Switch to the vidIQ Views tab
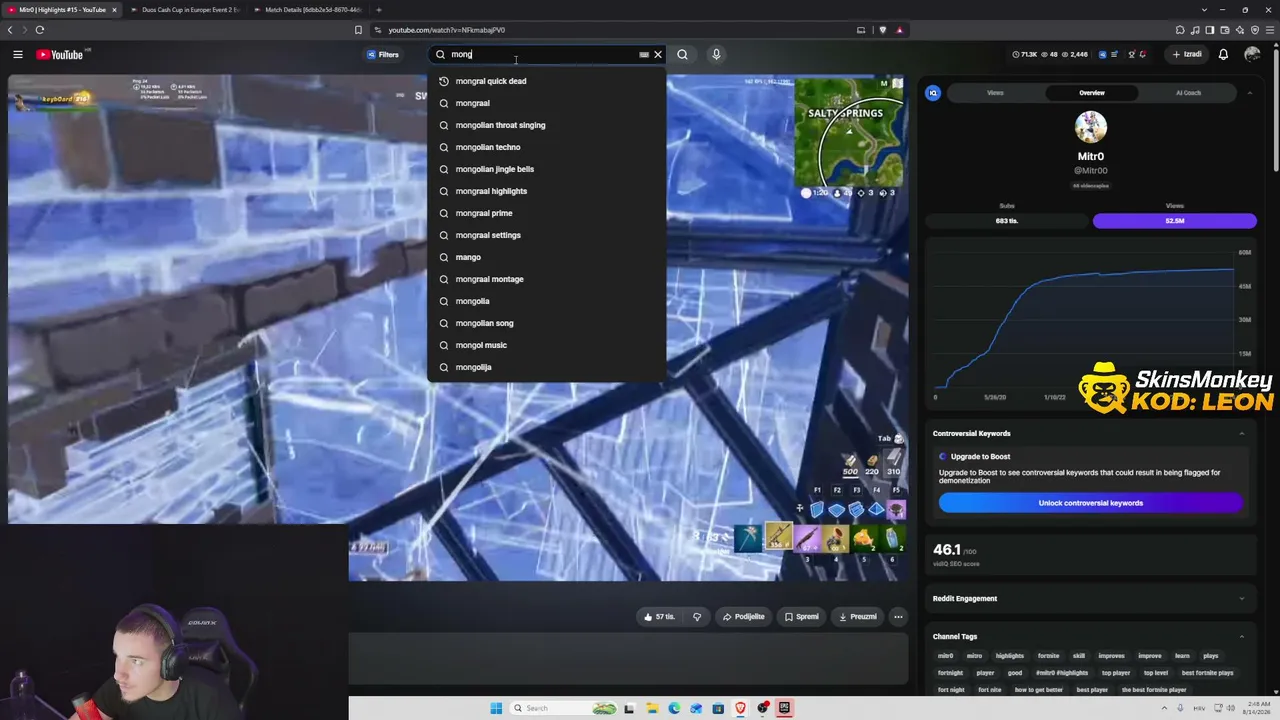The image size is (1280, 720). pyautogui.click(x=995, y=93)
